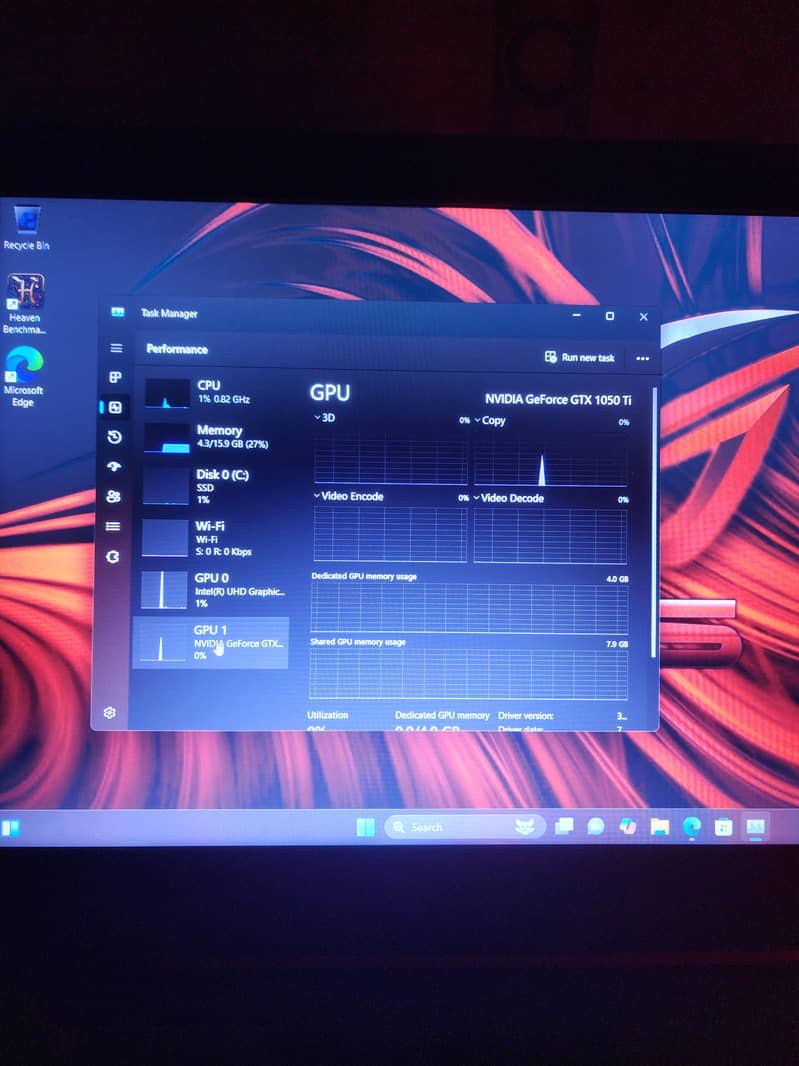The width and height of the screenshot is (799, 1066).
Task: Open the App history page icon
Action: (x=114, y=437)
